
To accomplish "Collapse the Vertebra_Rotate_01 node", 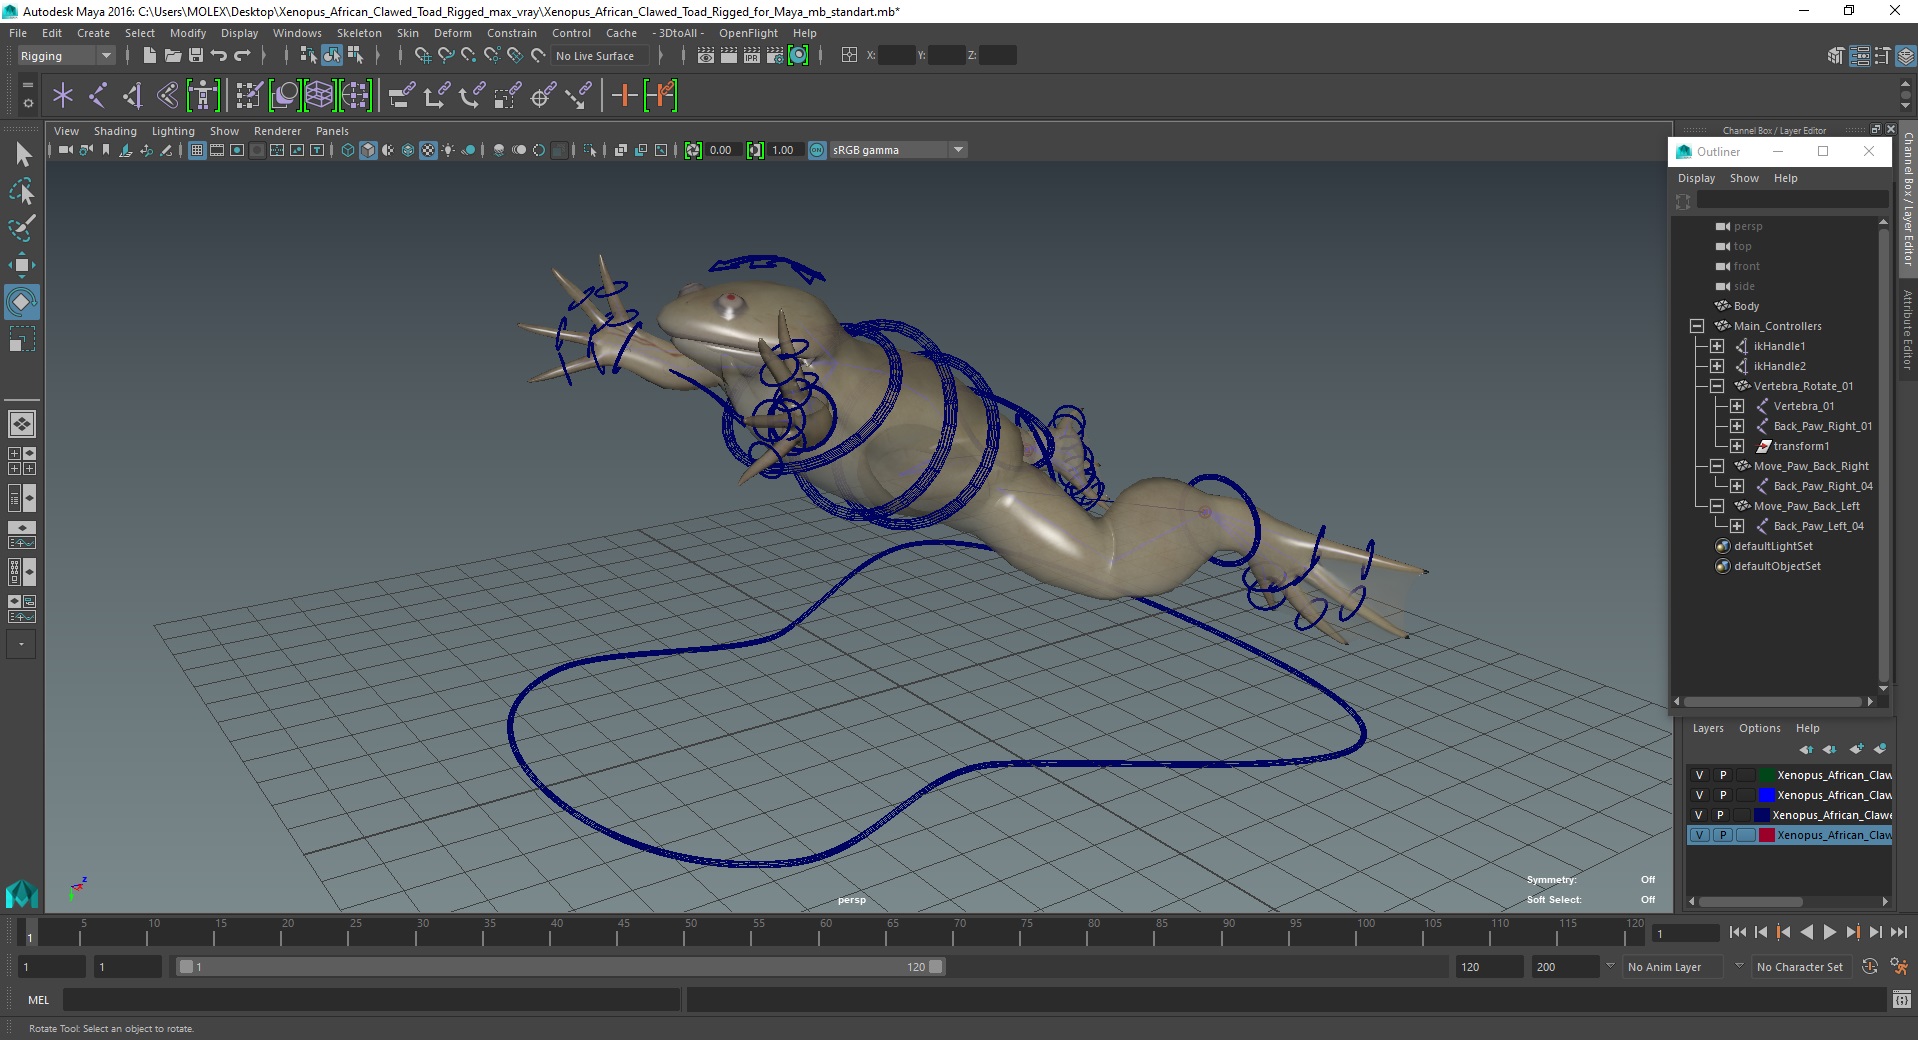I will (x=1717, y=386).
